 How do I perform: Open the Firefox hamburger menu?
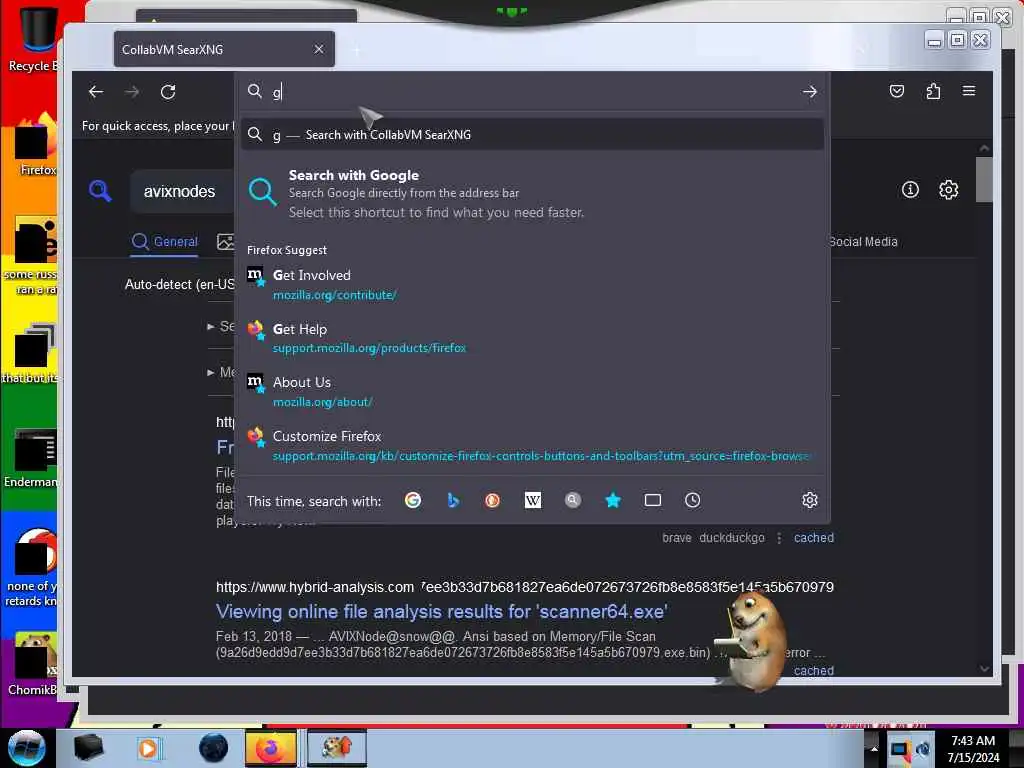pos(969,91)
